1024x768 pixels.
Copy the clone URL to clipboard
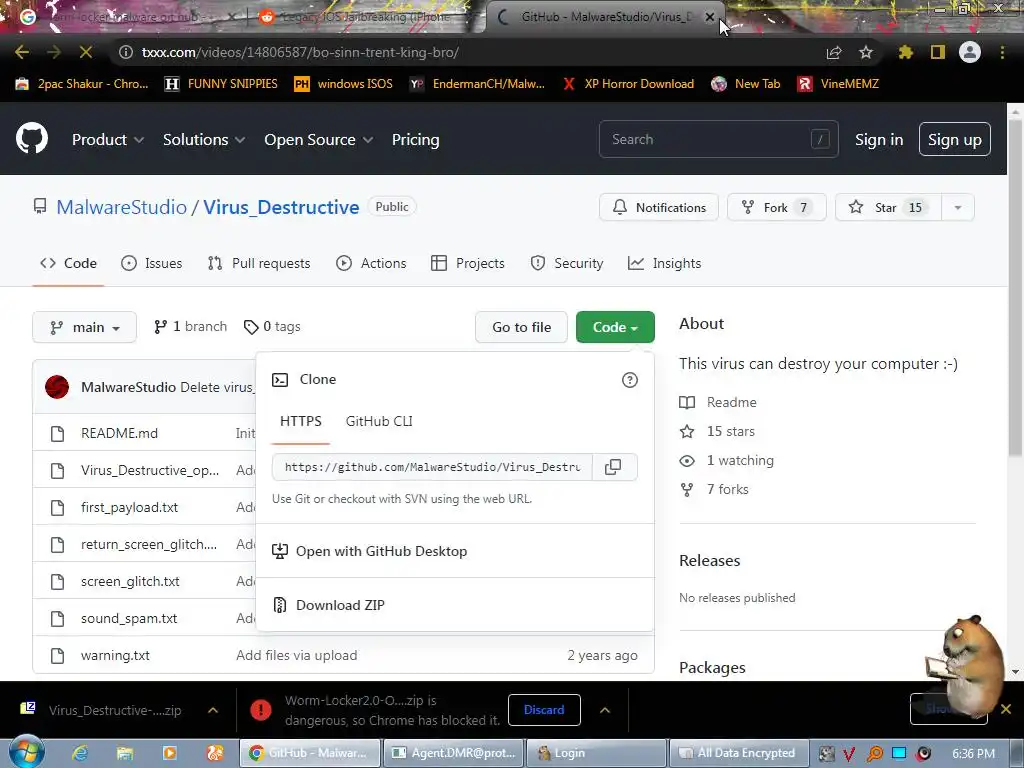[613, 467]
